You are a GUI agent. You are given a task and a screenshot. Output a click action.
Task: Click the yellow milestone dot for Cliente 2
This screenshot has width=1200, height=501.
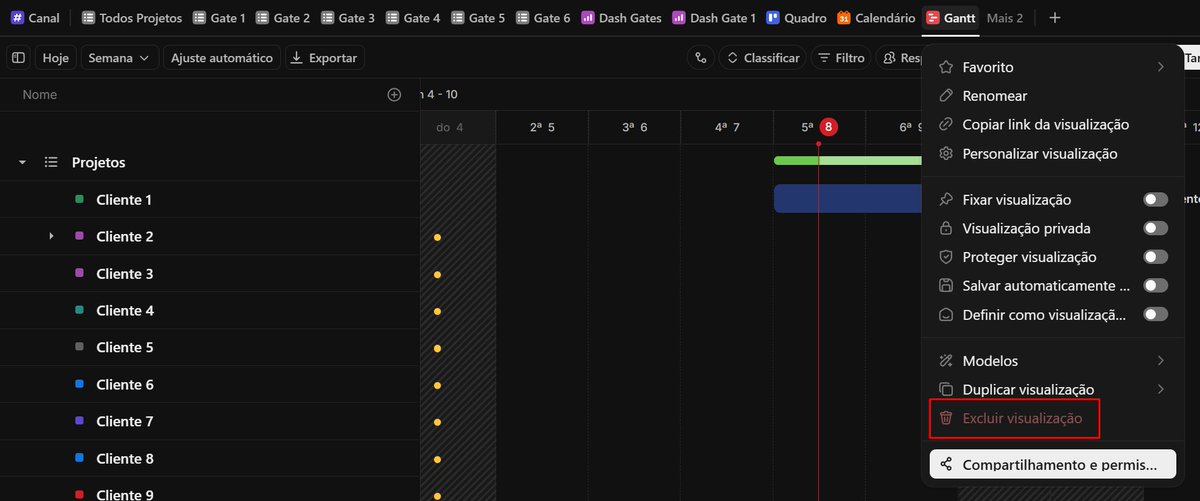[437, 238]
